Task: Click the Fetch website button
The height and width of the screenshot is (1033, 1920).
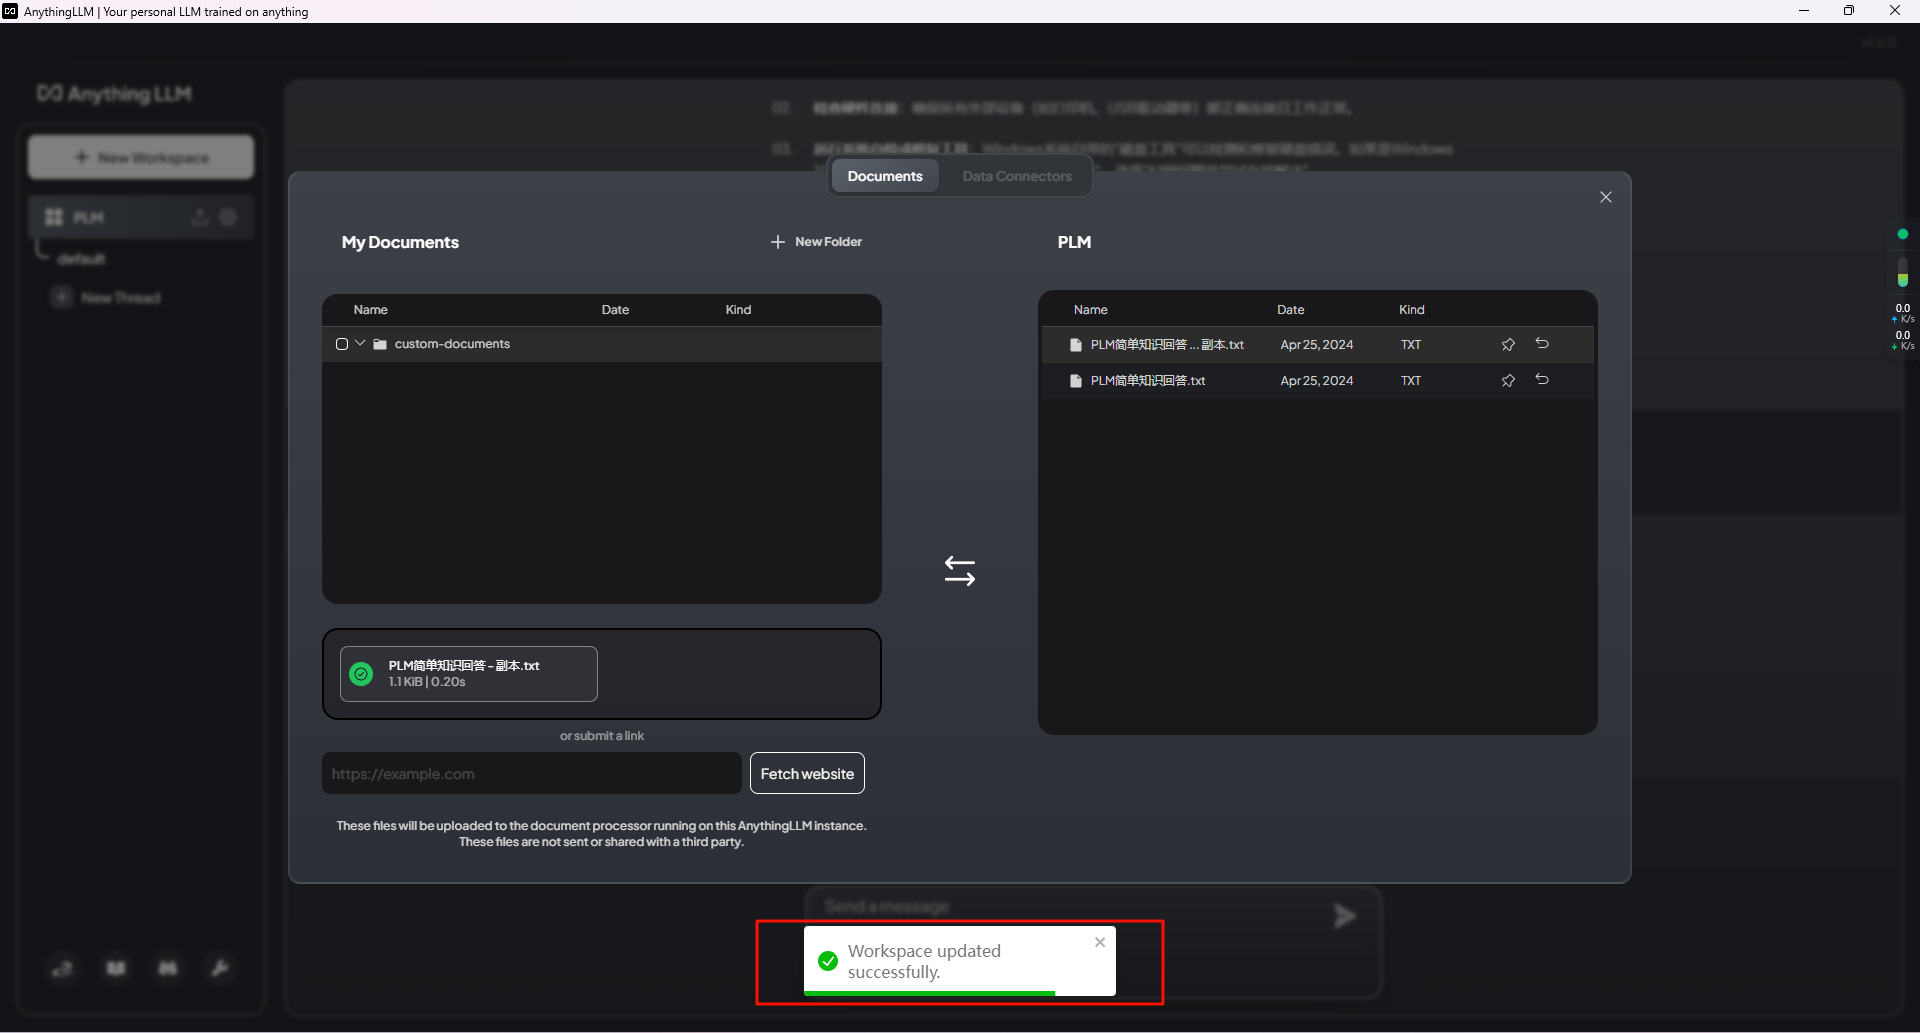Action: click(x=807, y=773)
